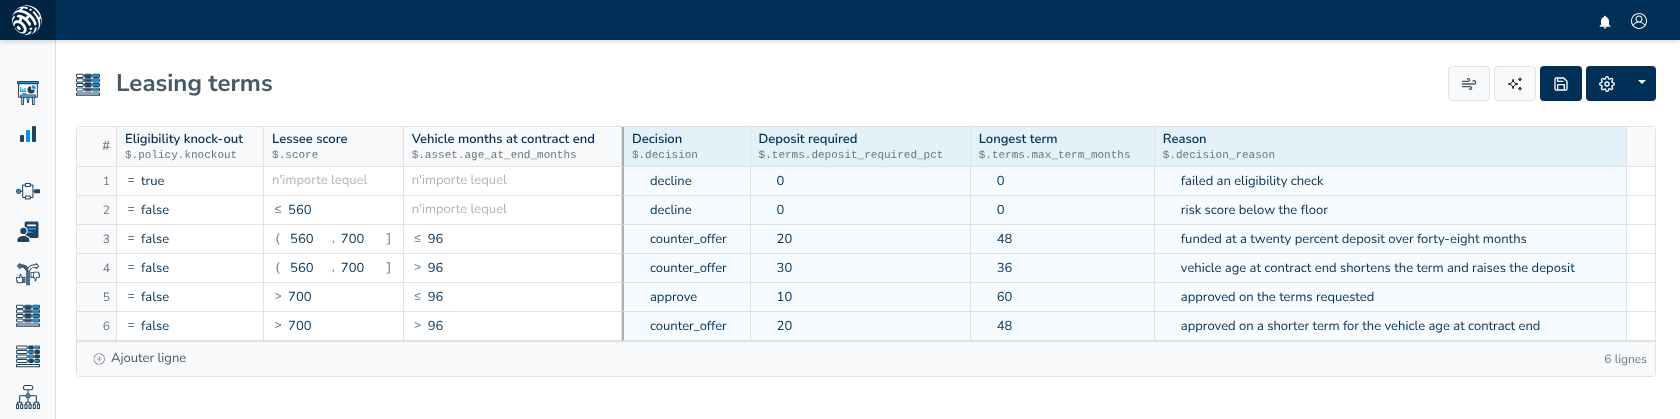Viewport: 1680px width, 419px height.
Task: Open the sidebar table icon with solid bottom row
Action: [28, 315]
